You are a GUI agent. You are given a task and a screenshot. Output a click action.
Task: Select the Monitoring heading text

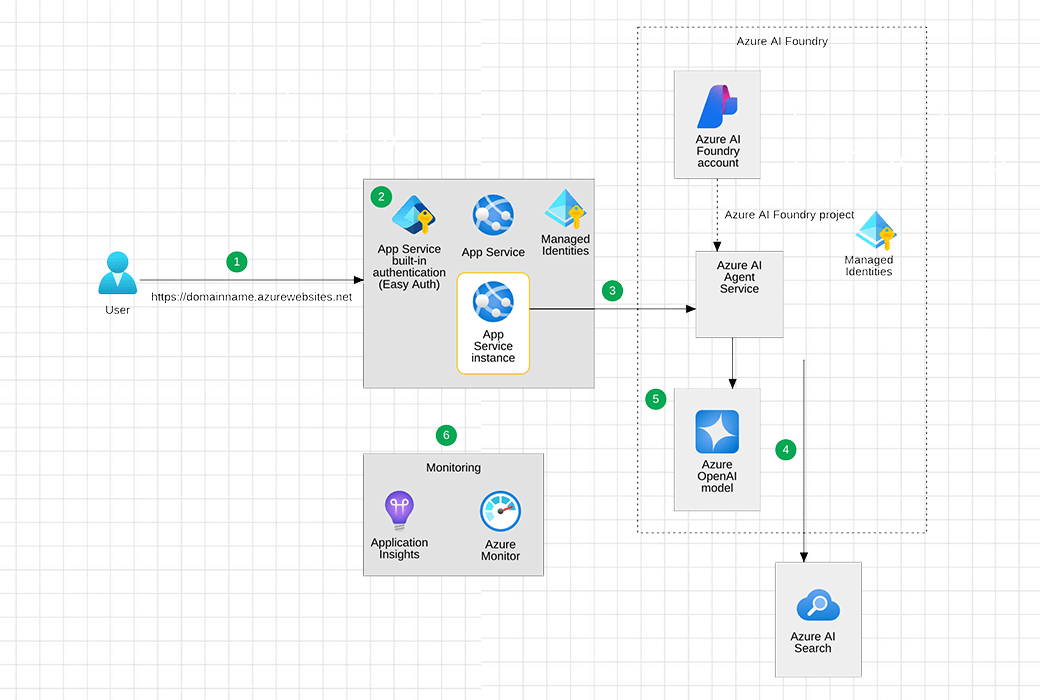click(x=453, y=468)
